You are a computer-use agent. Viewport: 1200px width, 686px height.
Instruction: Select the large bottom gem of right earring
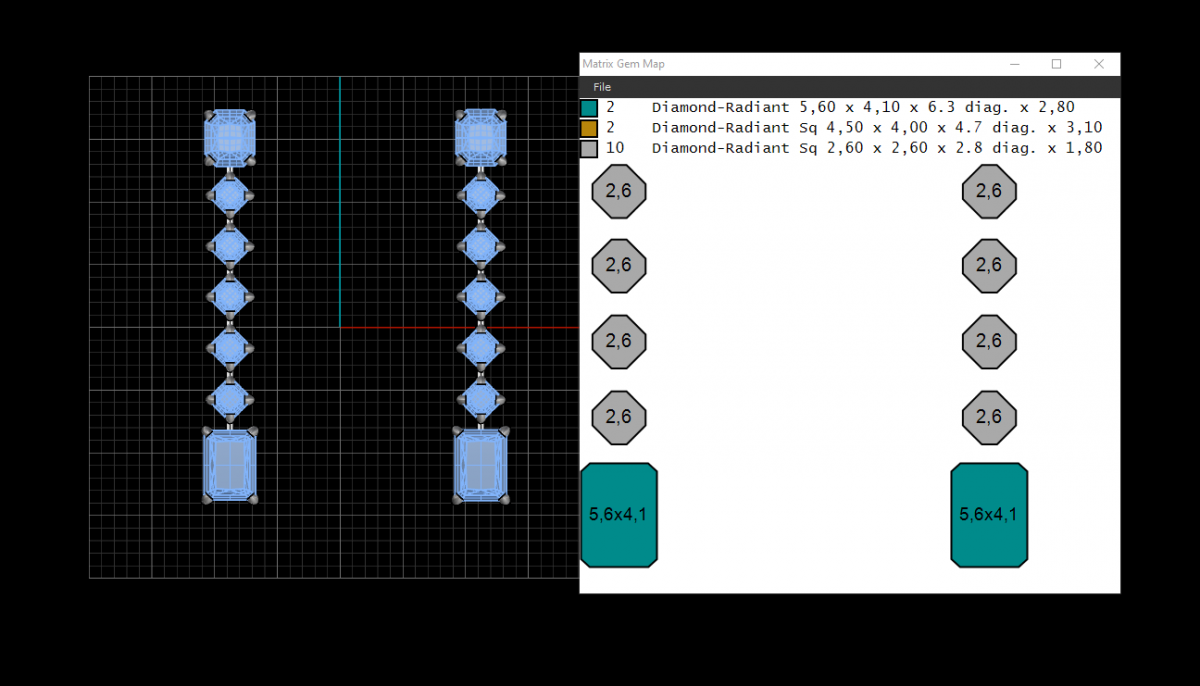click(x=481, y=465)
